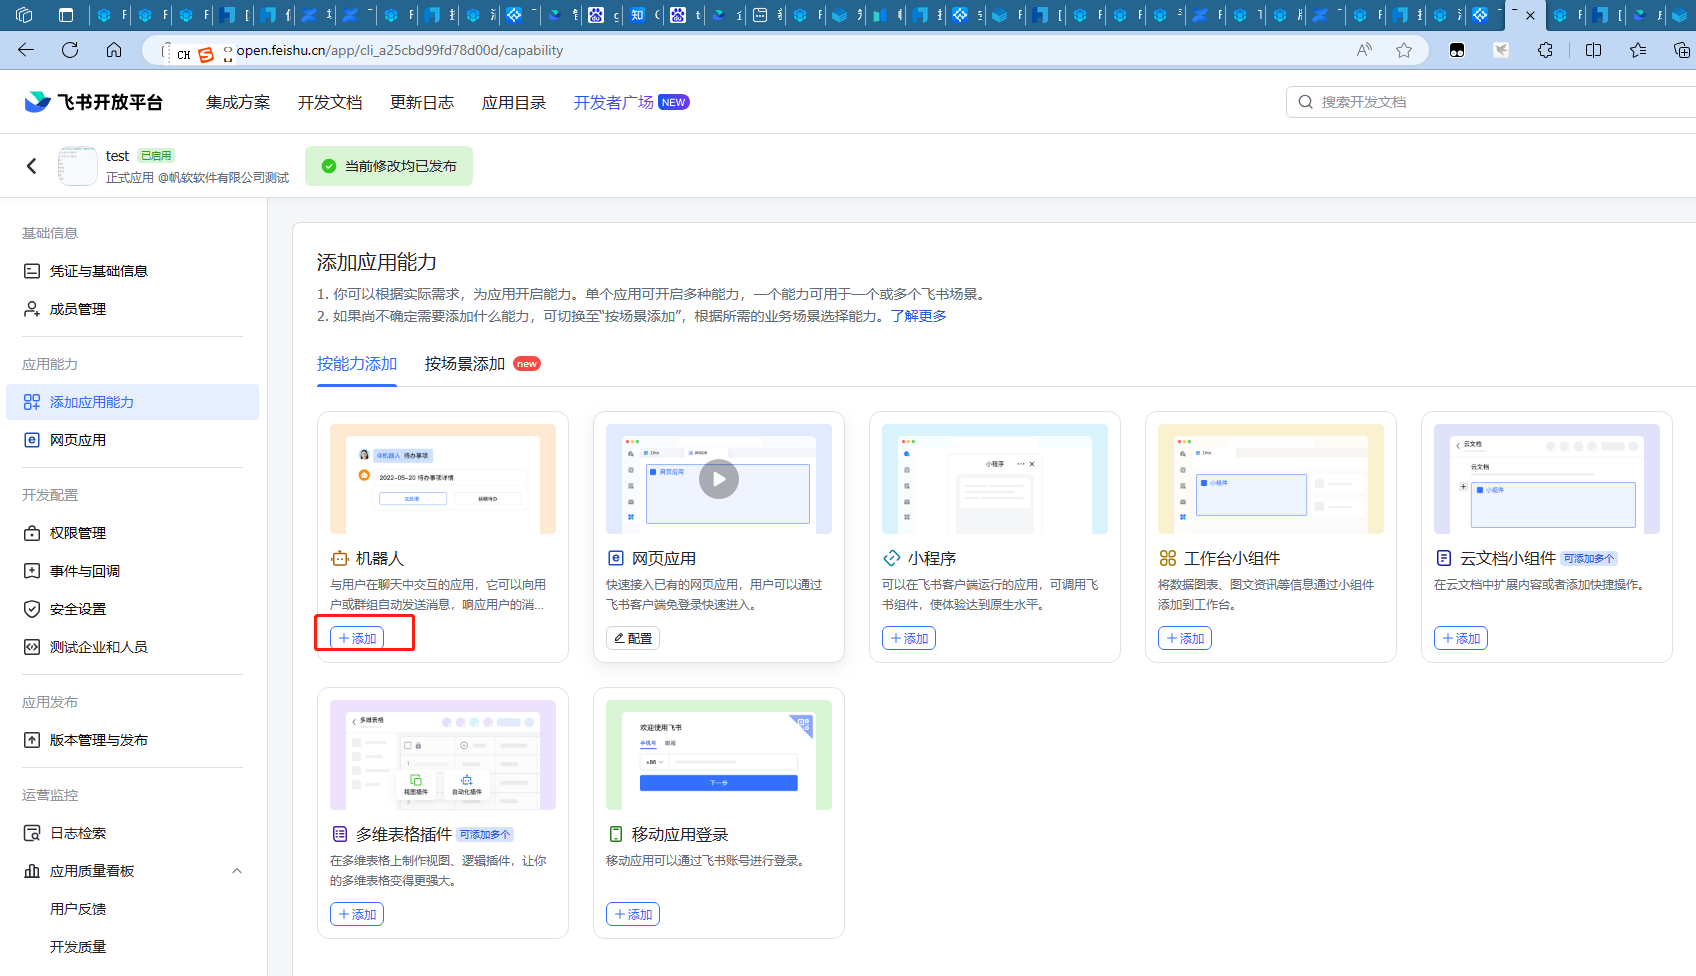Viewport: 1696px width, 976px height.
Task: Click 测试企业和人员 sidebar icon
Action: (32, 647)
